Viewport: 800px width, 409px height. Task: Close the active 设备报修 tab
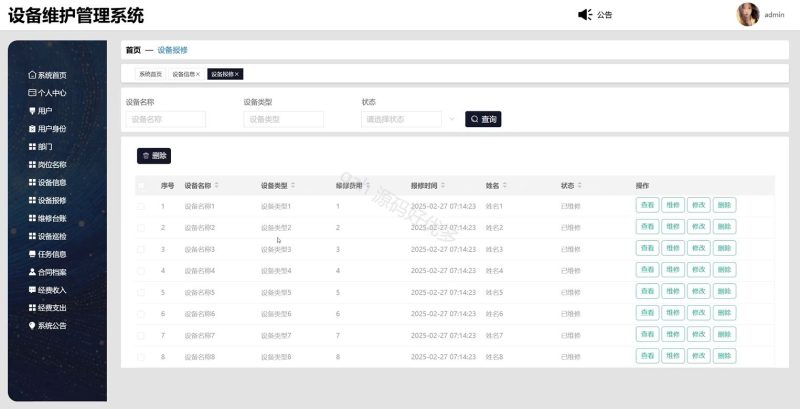[237, 74]
